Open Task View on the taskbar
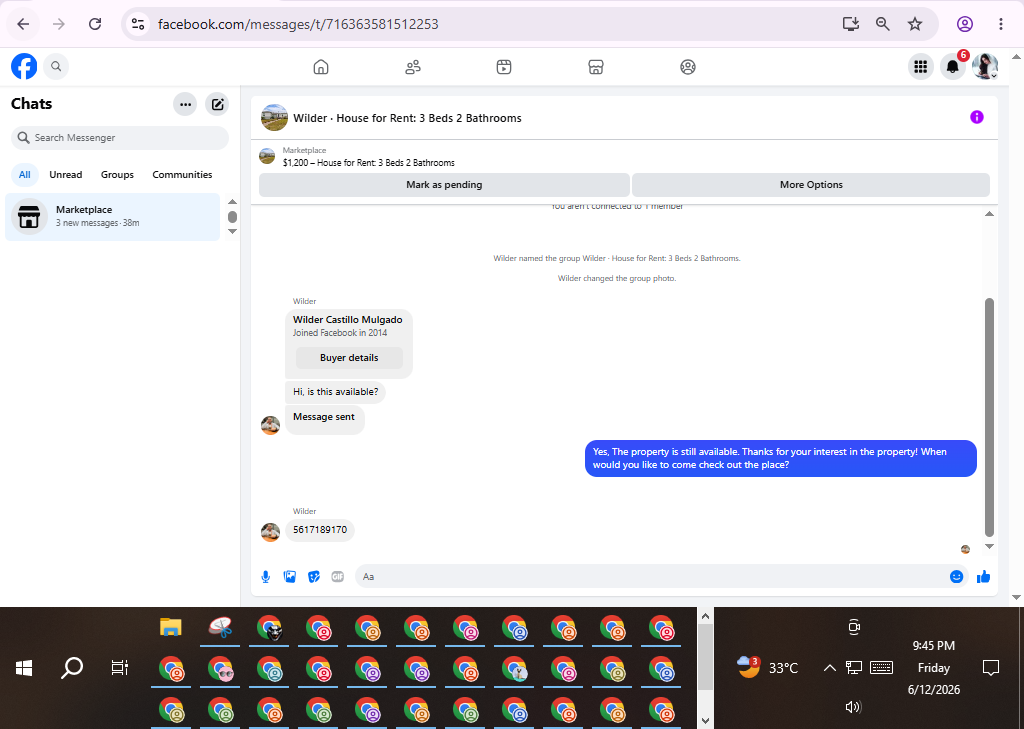 (x=120, y=668)
